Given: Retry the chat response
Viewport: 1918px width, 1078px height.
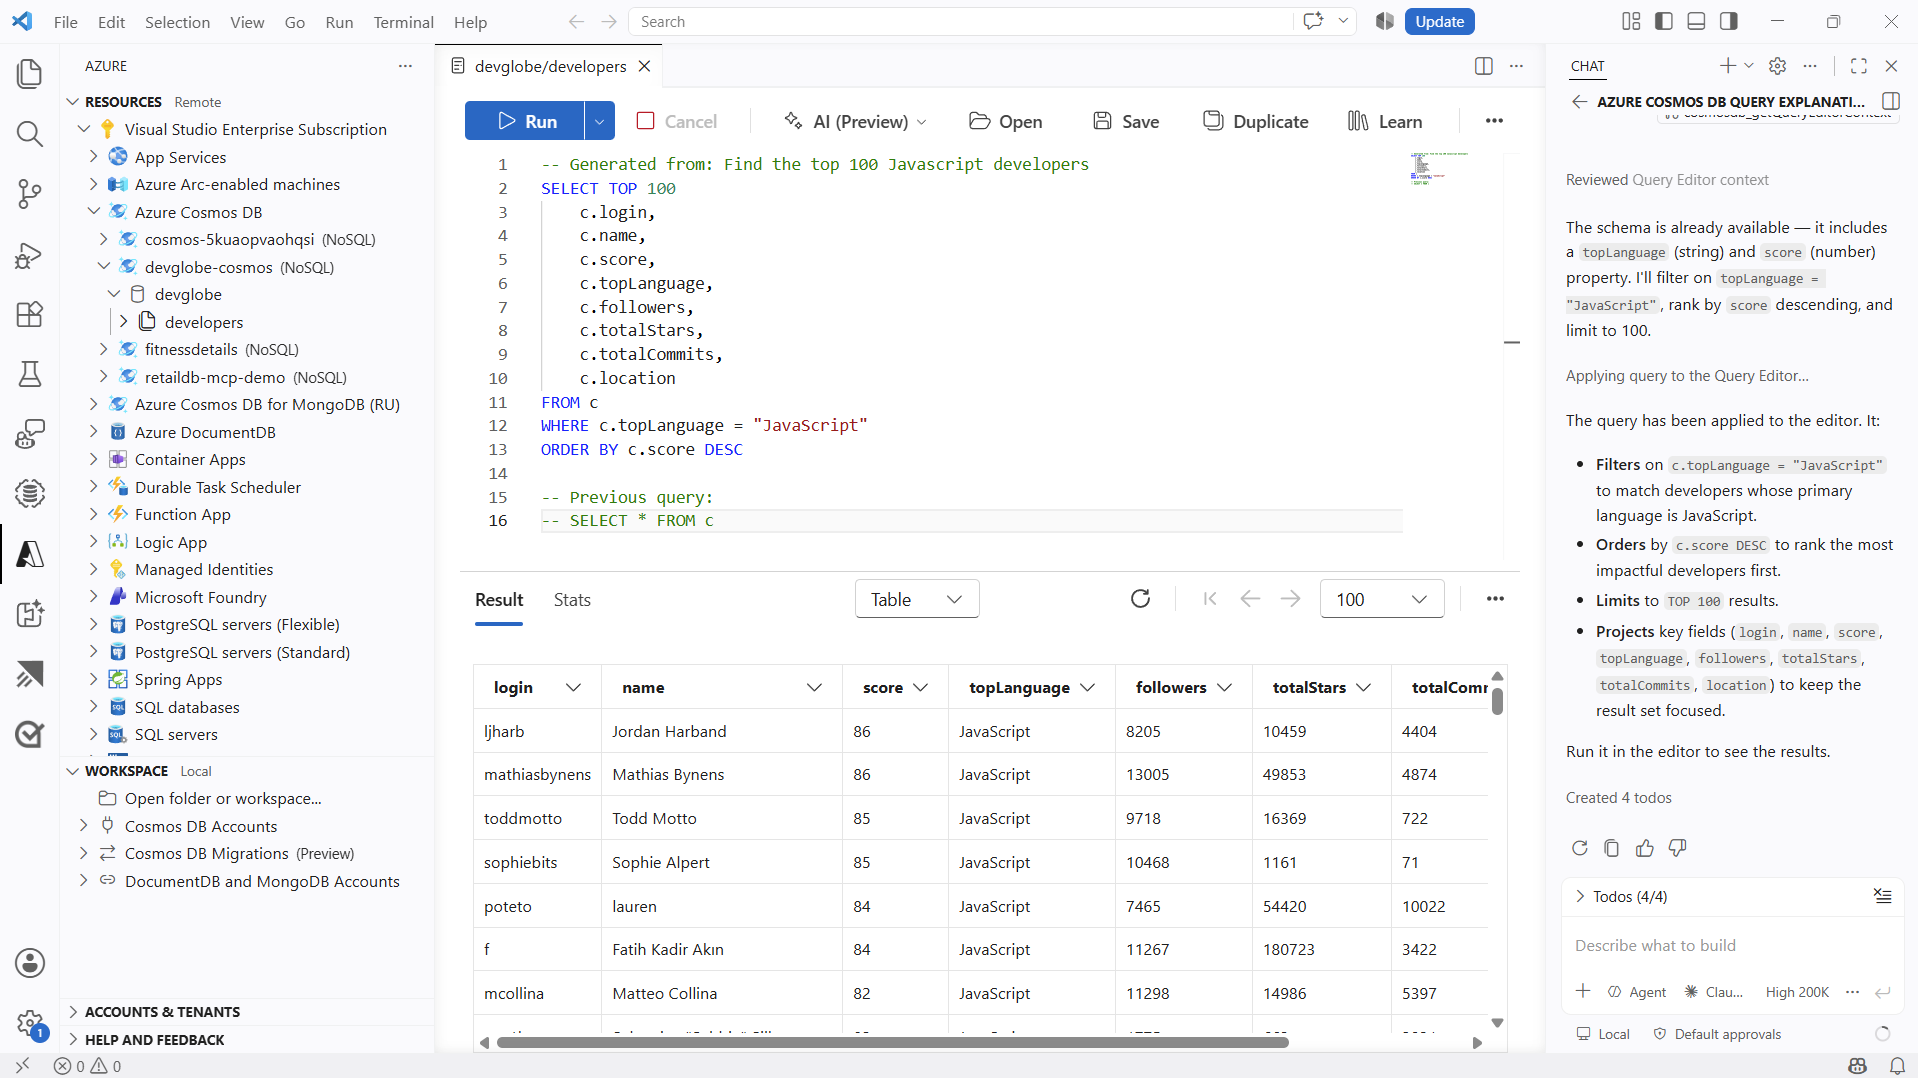Looking at the screenshot, I should coord(1580,848).
